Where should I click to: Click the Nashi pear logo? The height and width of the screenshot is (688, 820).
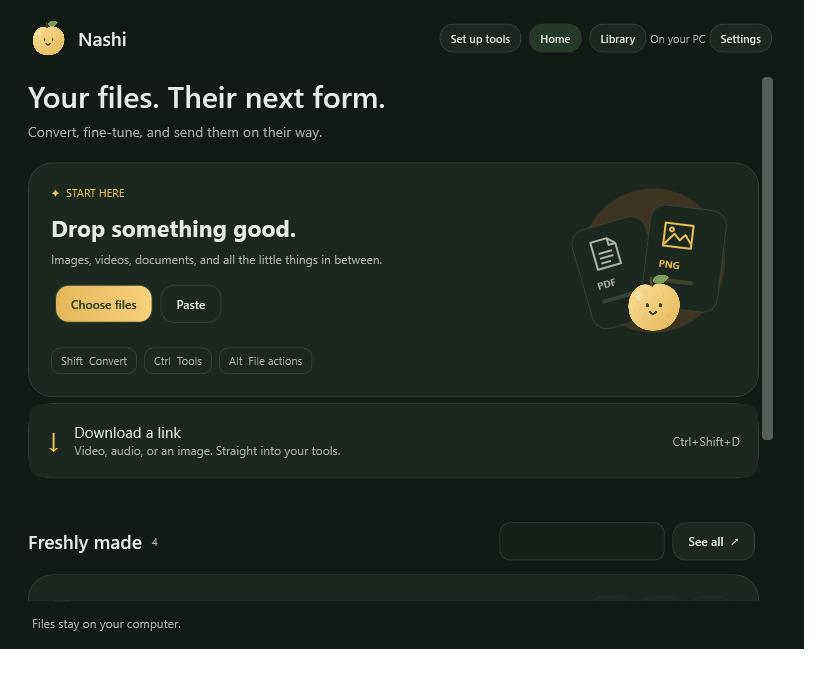coord(48,39)
